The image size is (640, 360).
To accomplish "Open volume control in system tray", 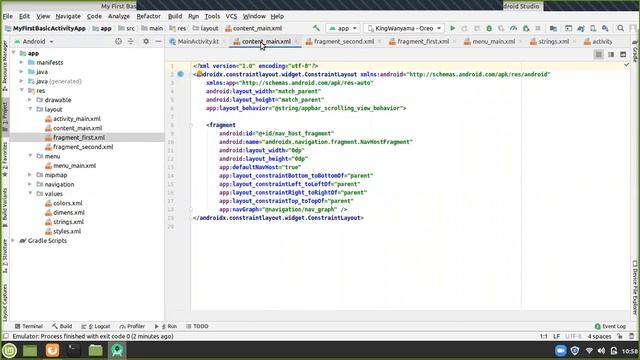I will click(601, 351).
